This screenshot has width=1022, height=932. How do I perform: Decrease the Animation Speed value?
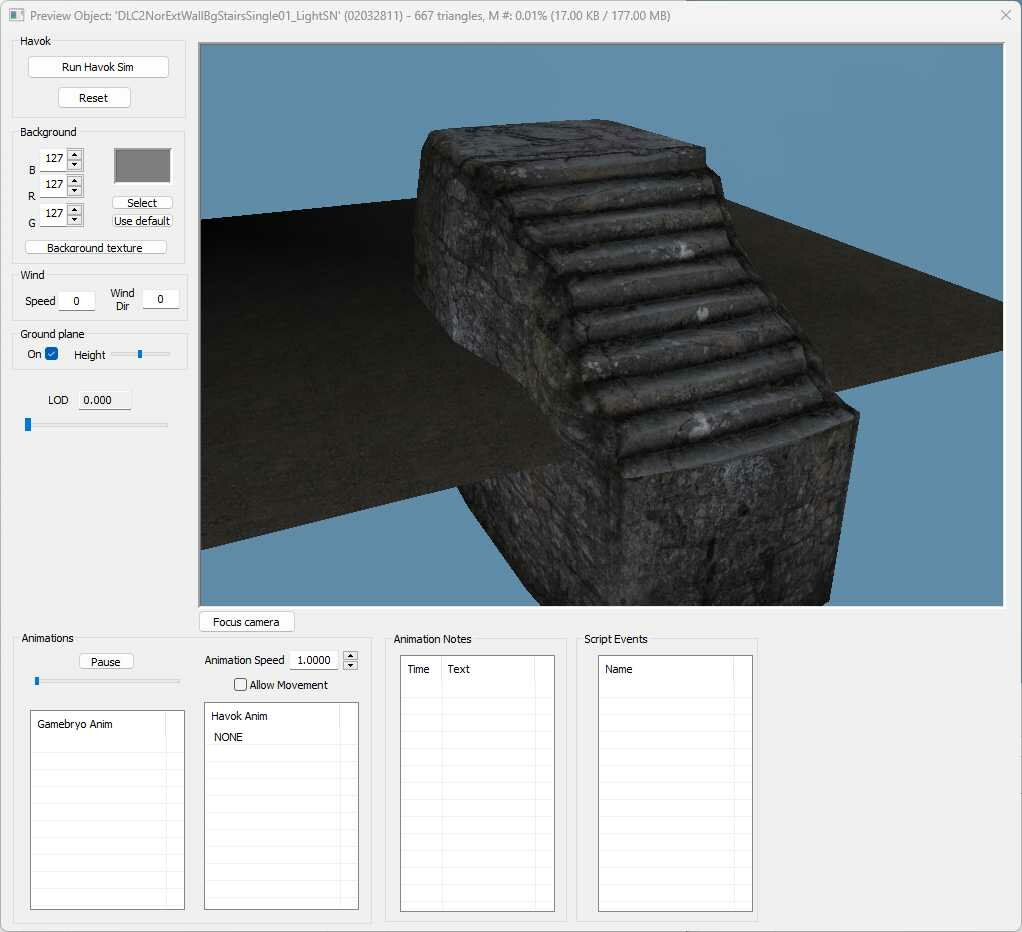coord(351,665)
